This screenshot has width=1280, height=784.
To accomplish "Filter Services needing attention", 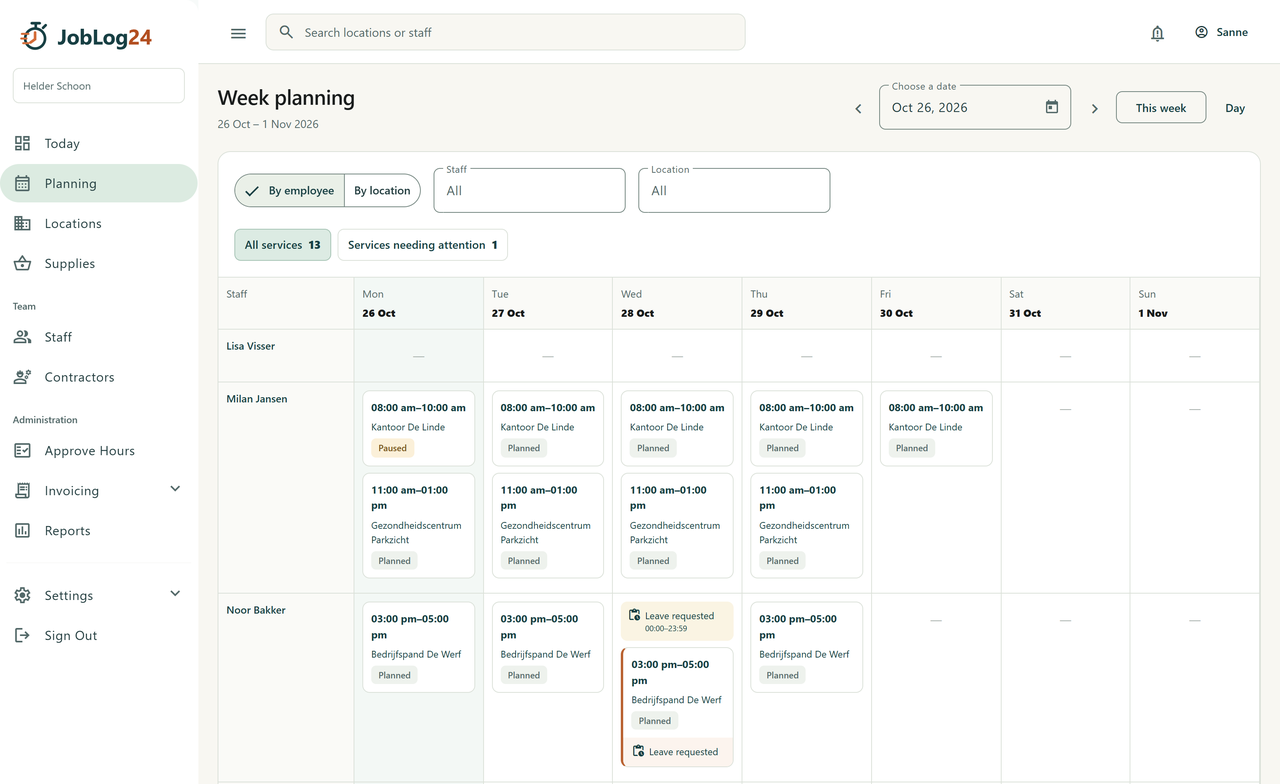I will [x=423, y=245].
